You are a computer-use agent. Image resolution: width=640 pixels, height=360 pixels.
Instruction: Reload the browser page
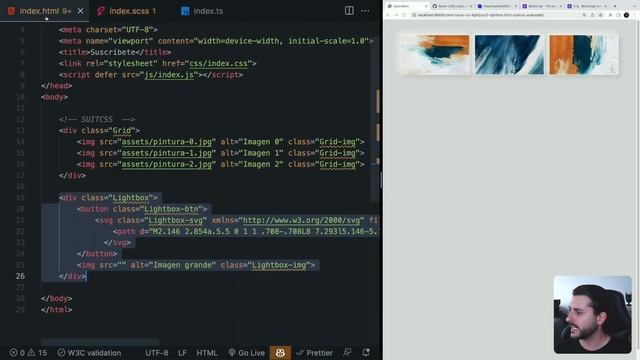tap(404, 15)
